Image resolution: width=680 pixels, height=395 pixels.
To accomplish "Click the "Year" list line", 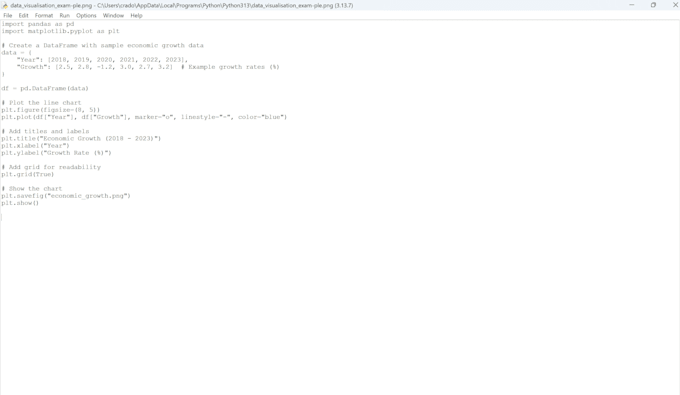I will point(102,60).
